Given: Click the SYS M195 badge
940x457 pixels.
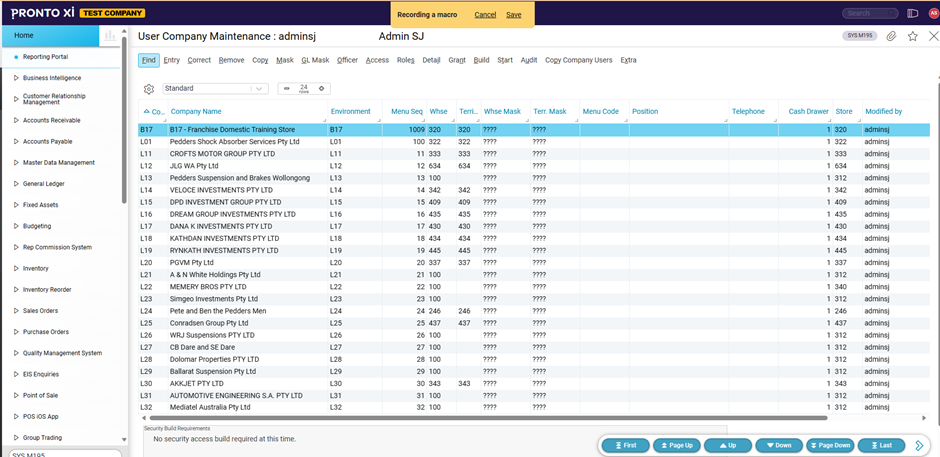Looking at the screenshot, I should pos(860,36).
